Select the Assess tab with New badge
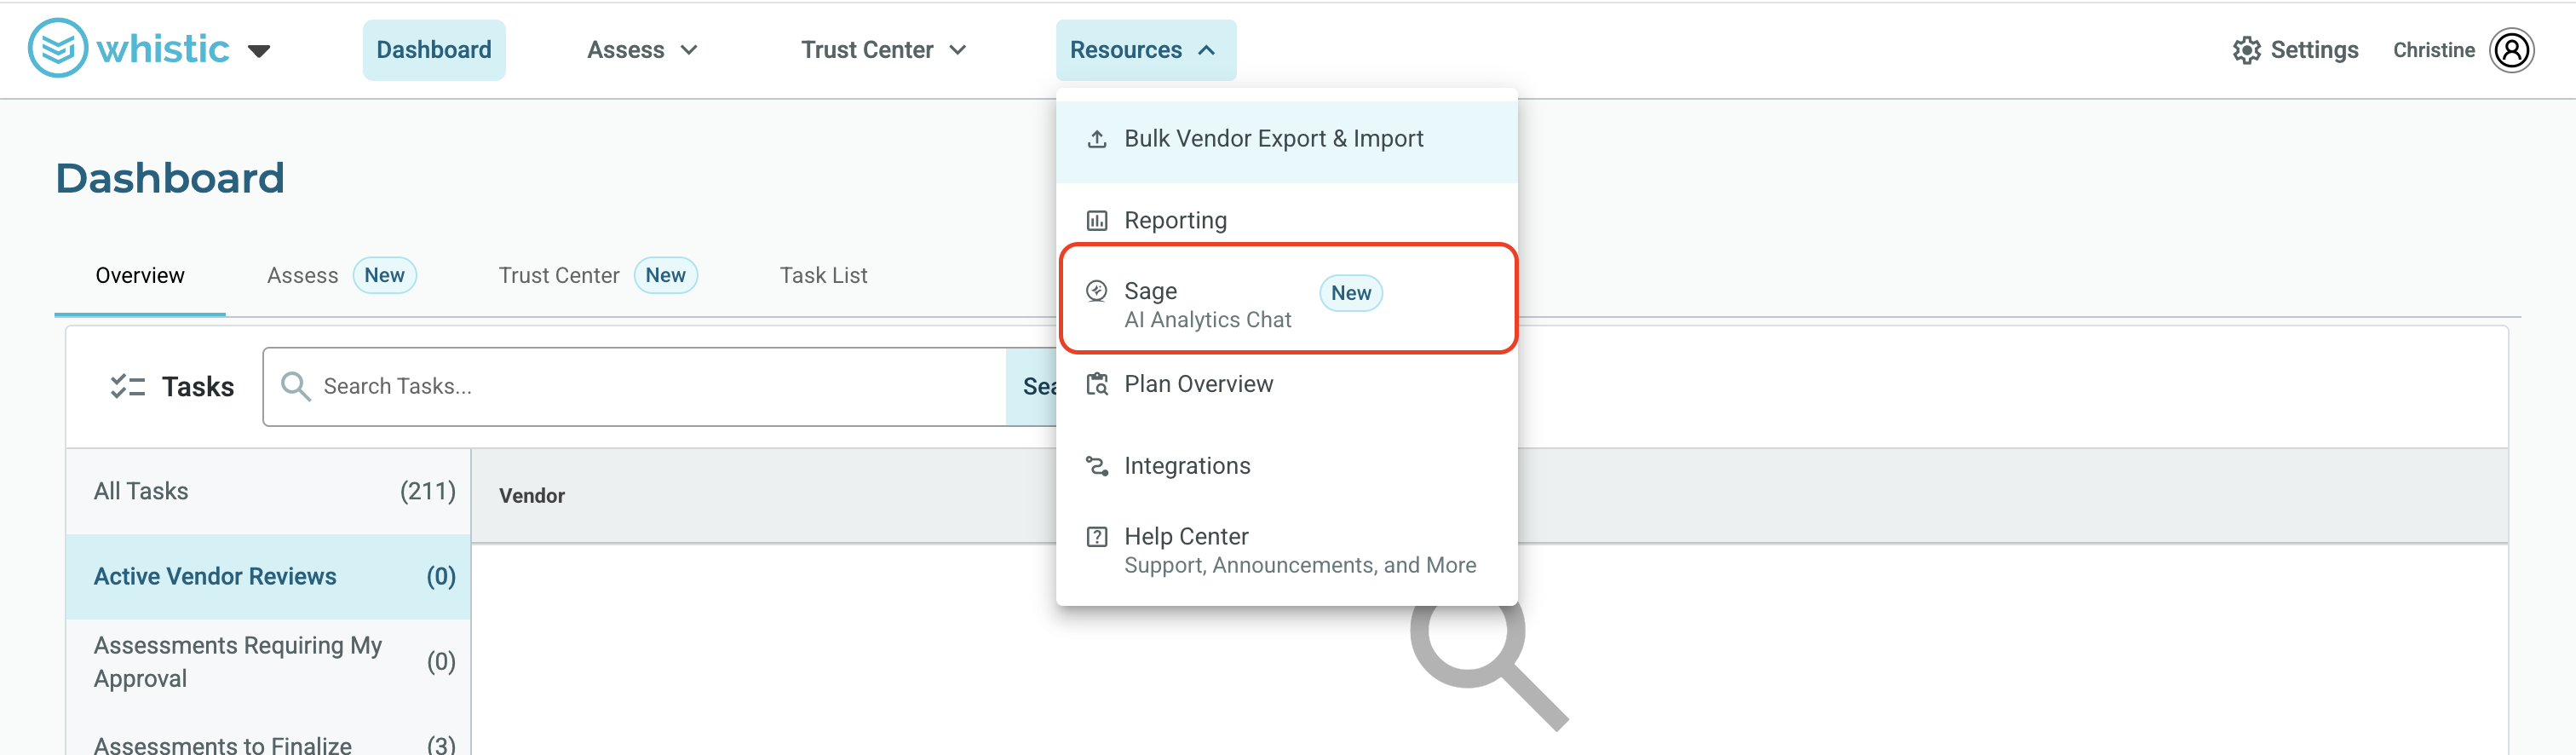 click(341, 275)
